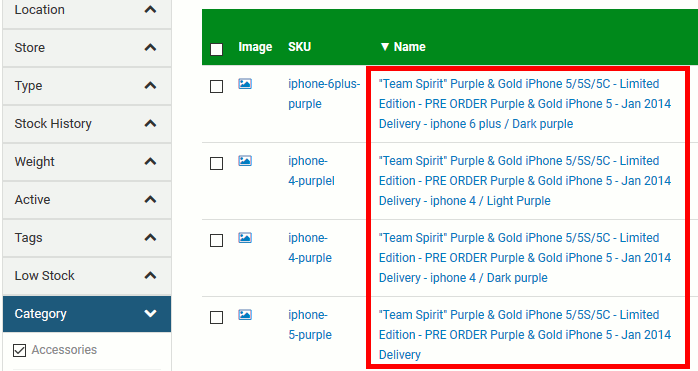
Task: Sort table by SKU column
Action: click(300, 47)
